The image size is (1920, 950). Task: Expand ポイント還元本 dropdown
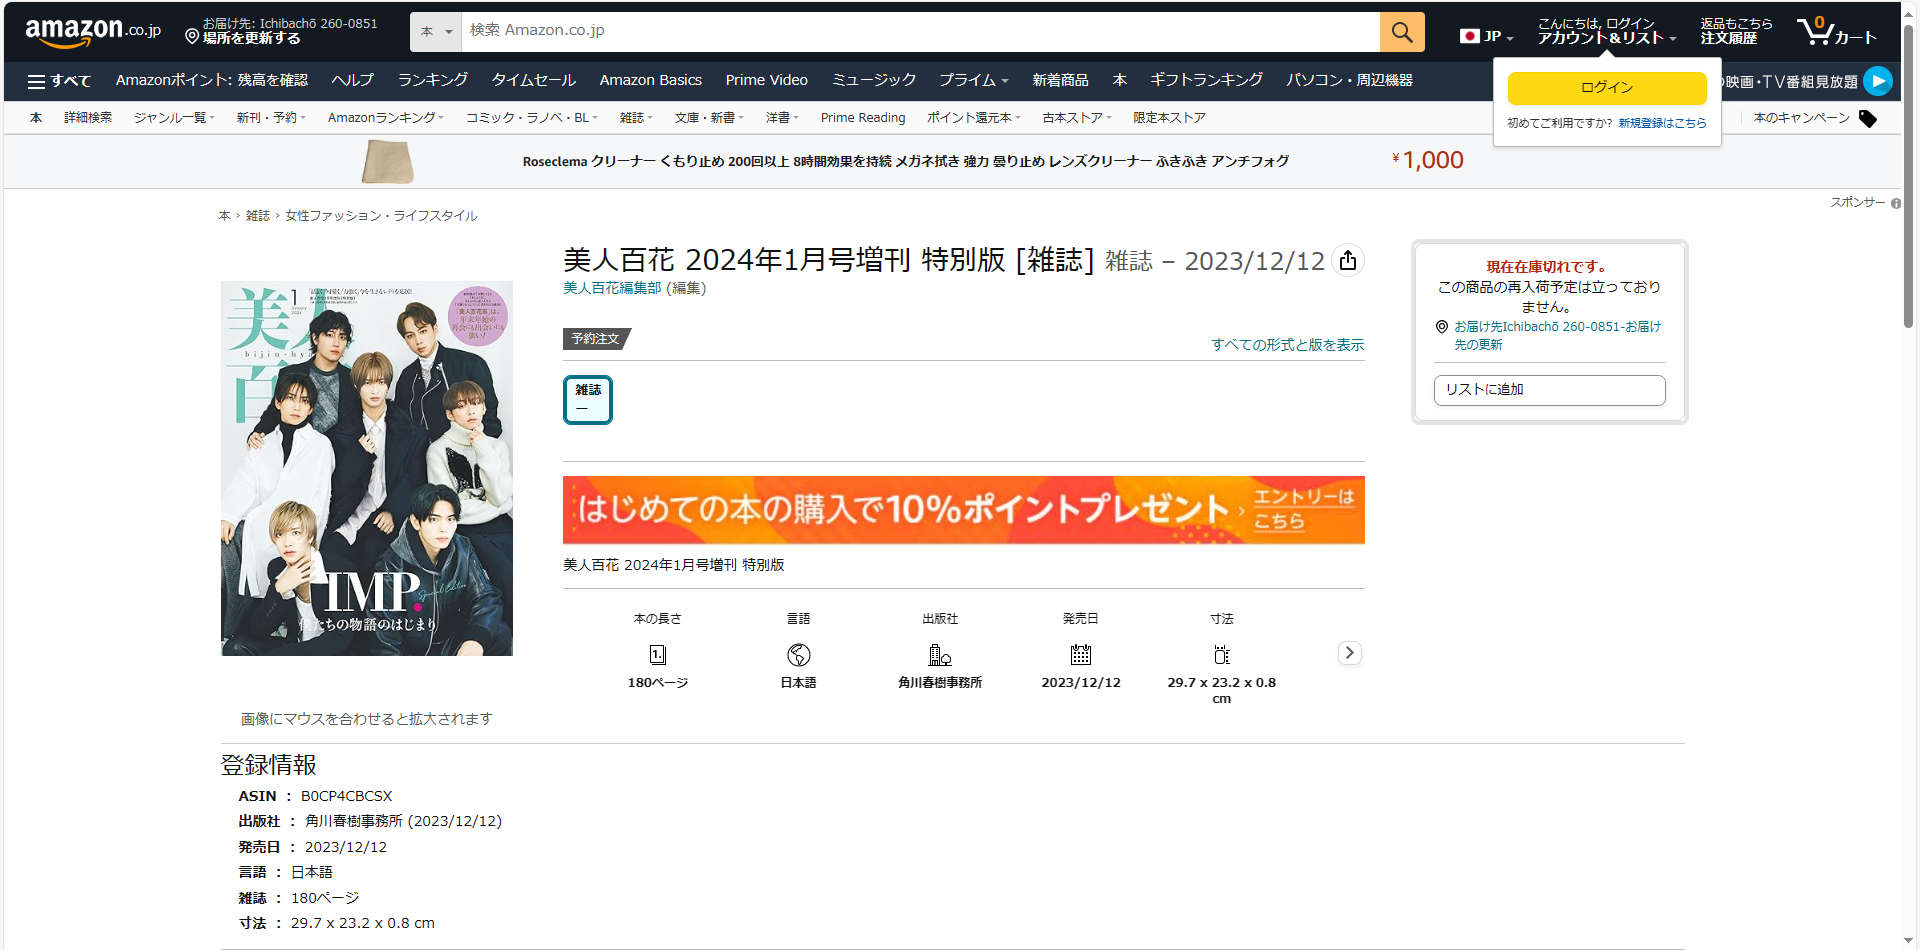tap(973, 118)
